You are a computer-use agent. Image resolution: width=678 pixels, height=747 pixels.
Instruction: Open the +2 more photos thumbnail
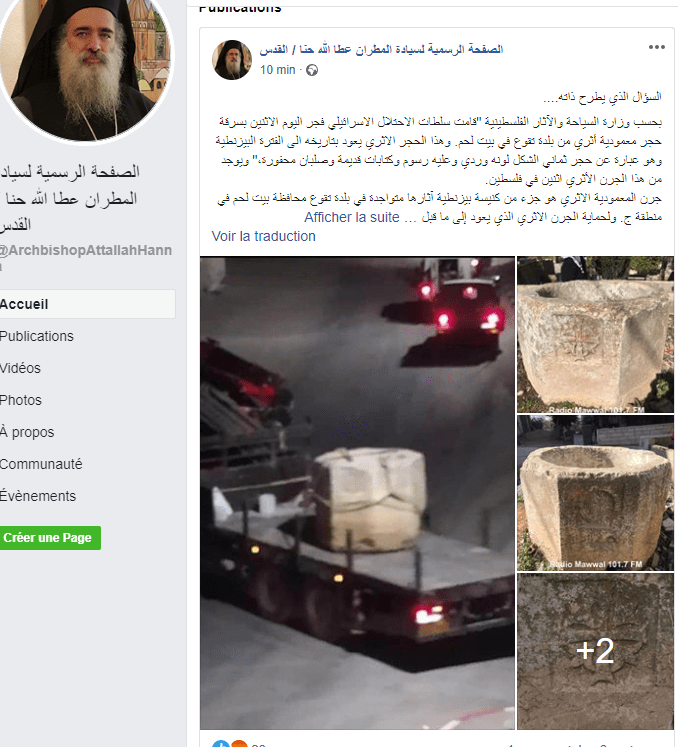coord(596,651)
